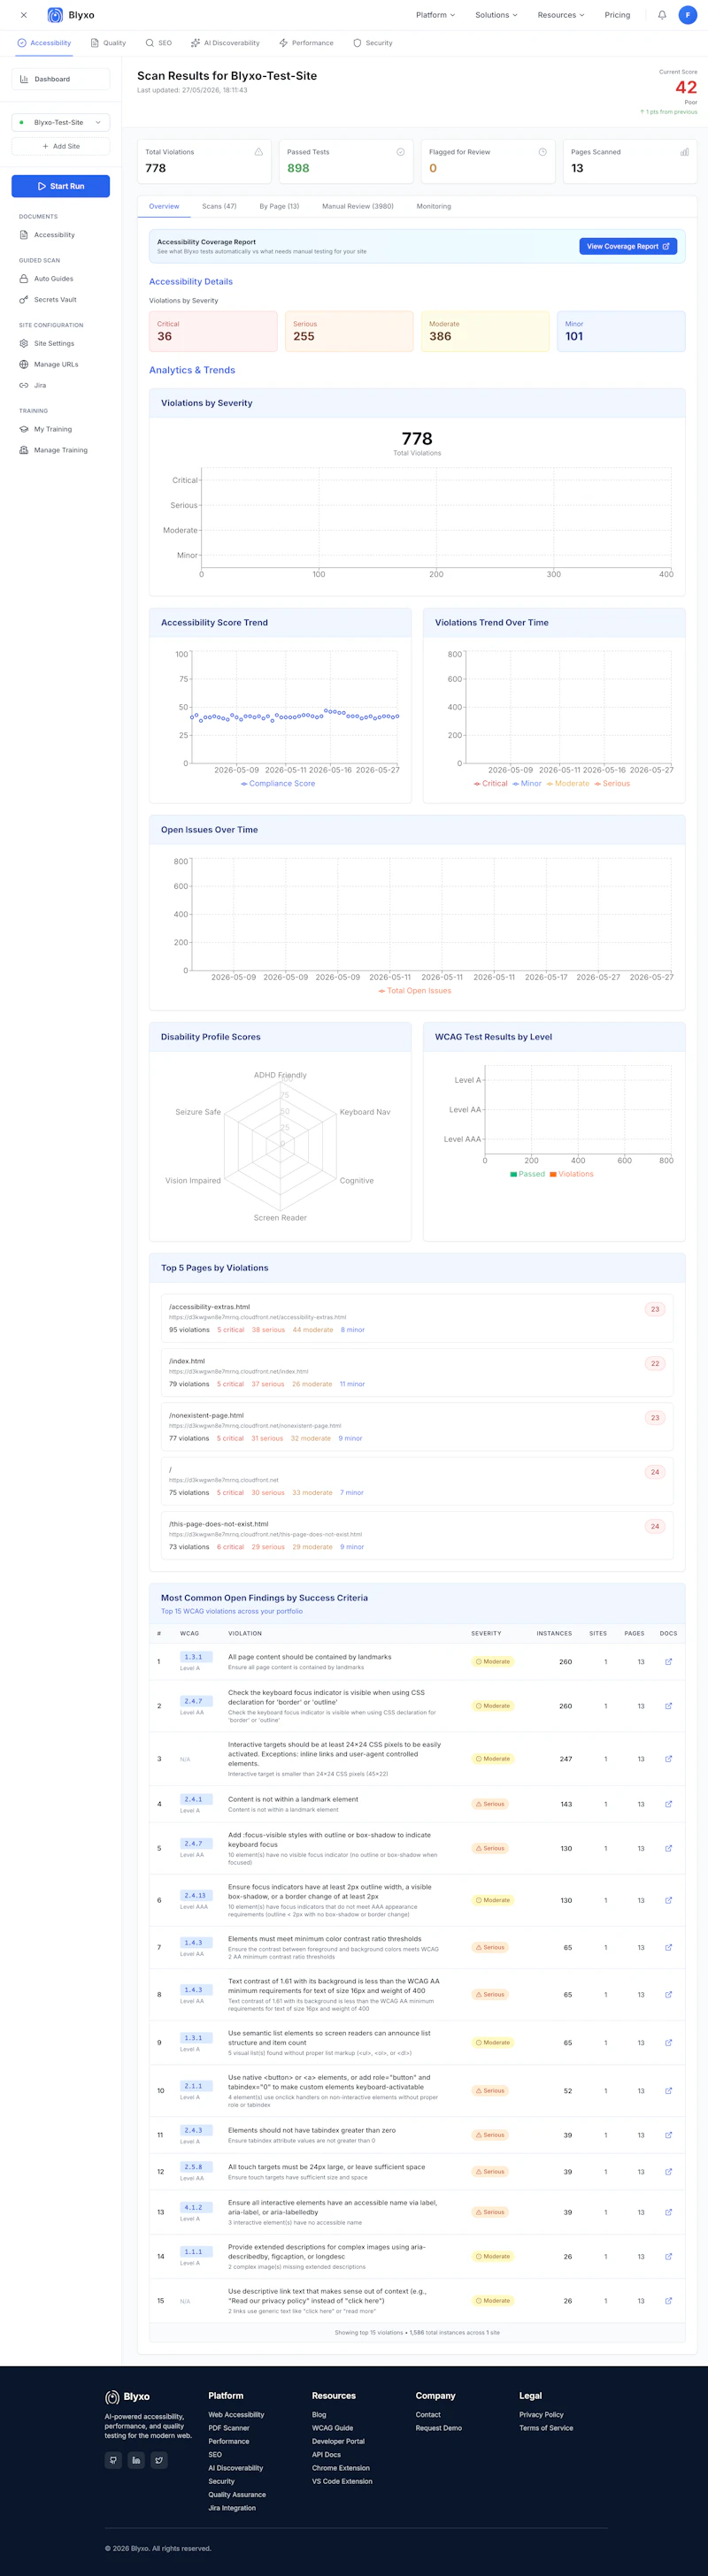This screenshot has height=2576, width=708.
Task: Expand the Blyxo-Test-Site selector
Action: (x=61, y=122)
